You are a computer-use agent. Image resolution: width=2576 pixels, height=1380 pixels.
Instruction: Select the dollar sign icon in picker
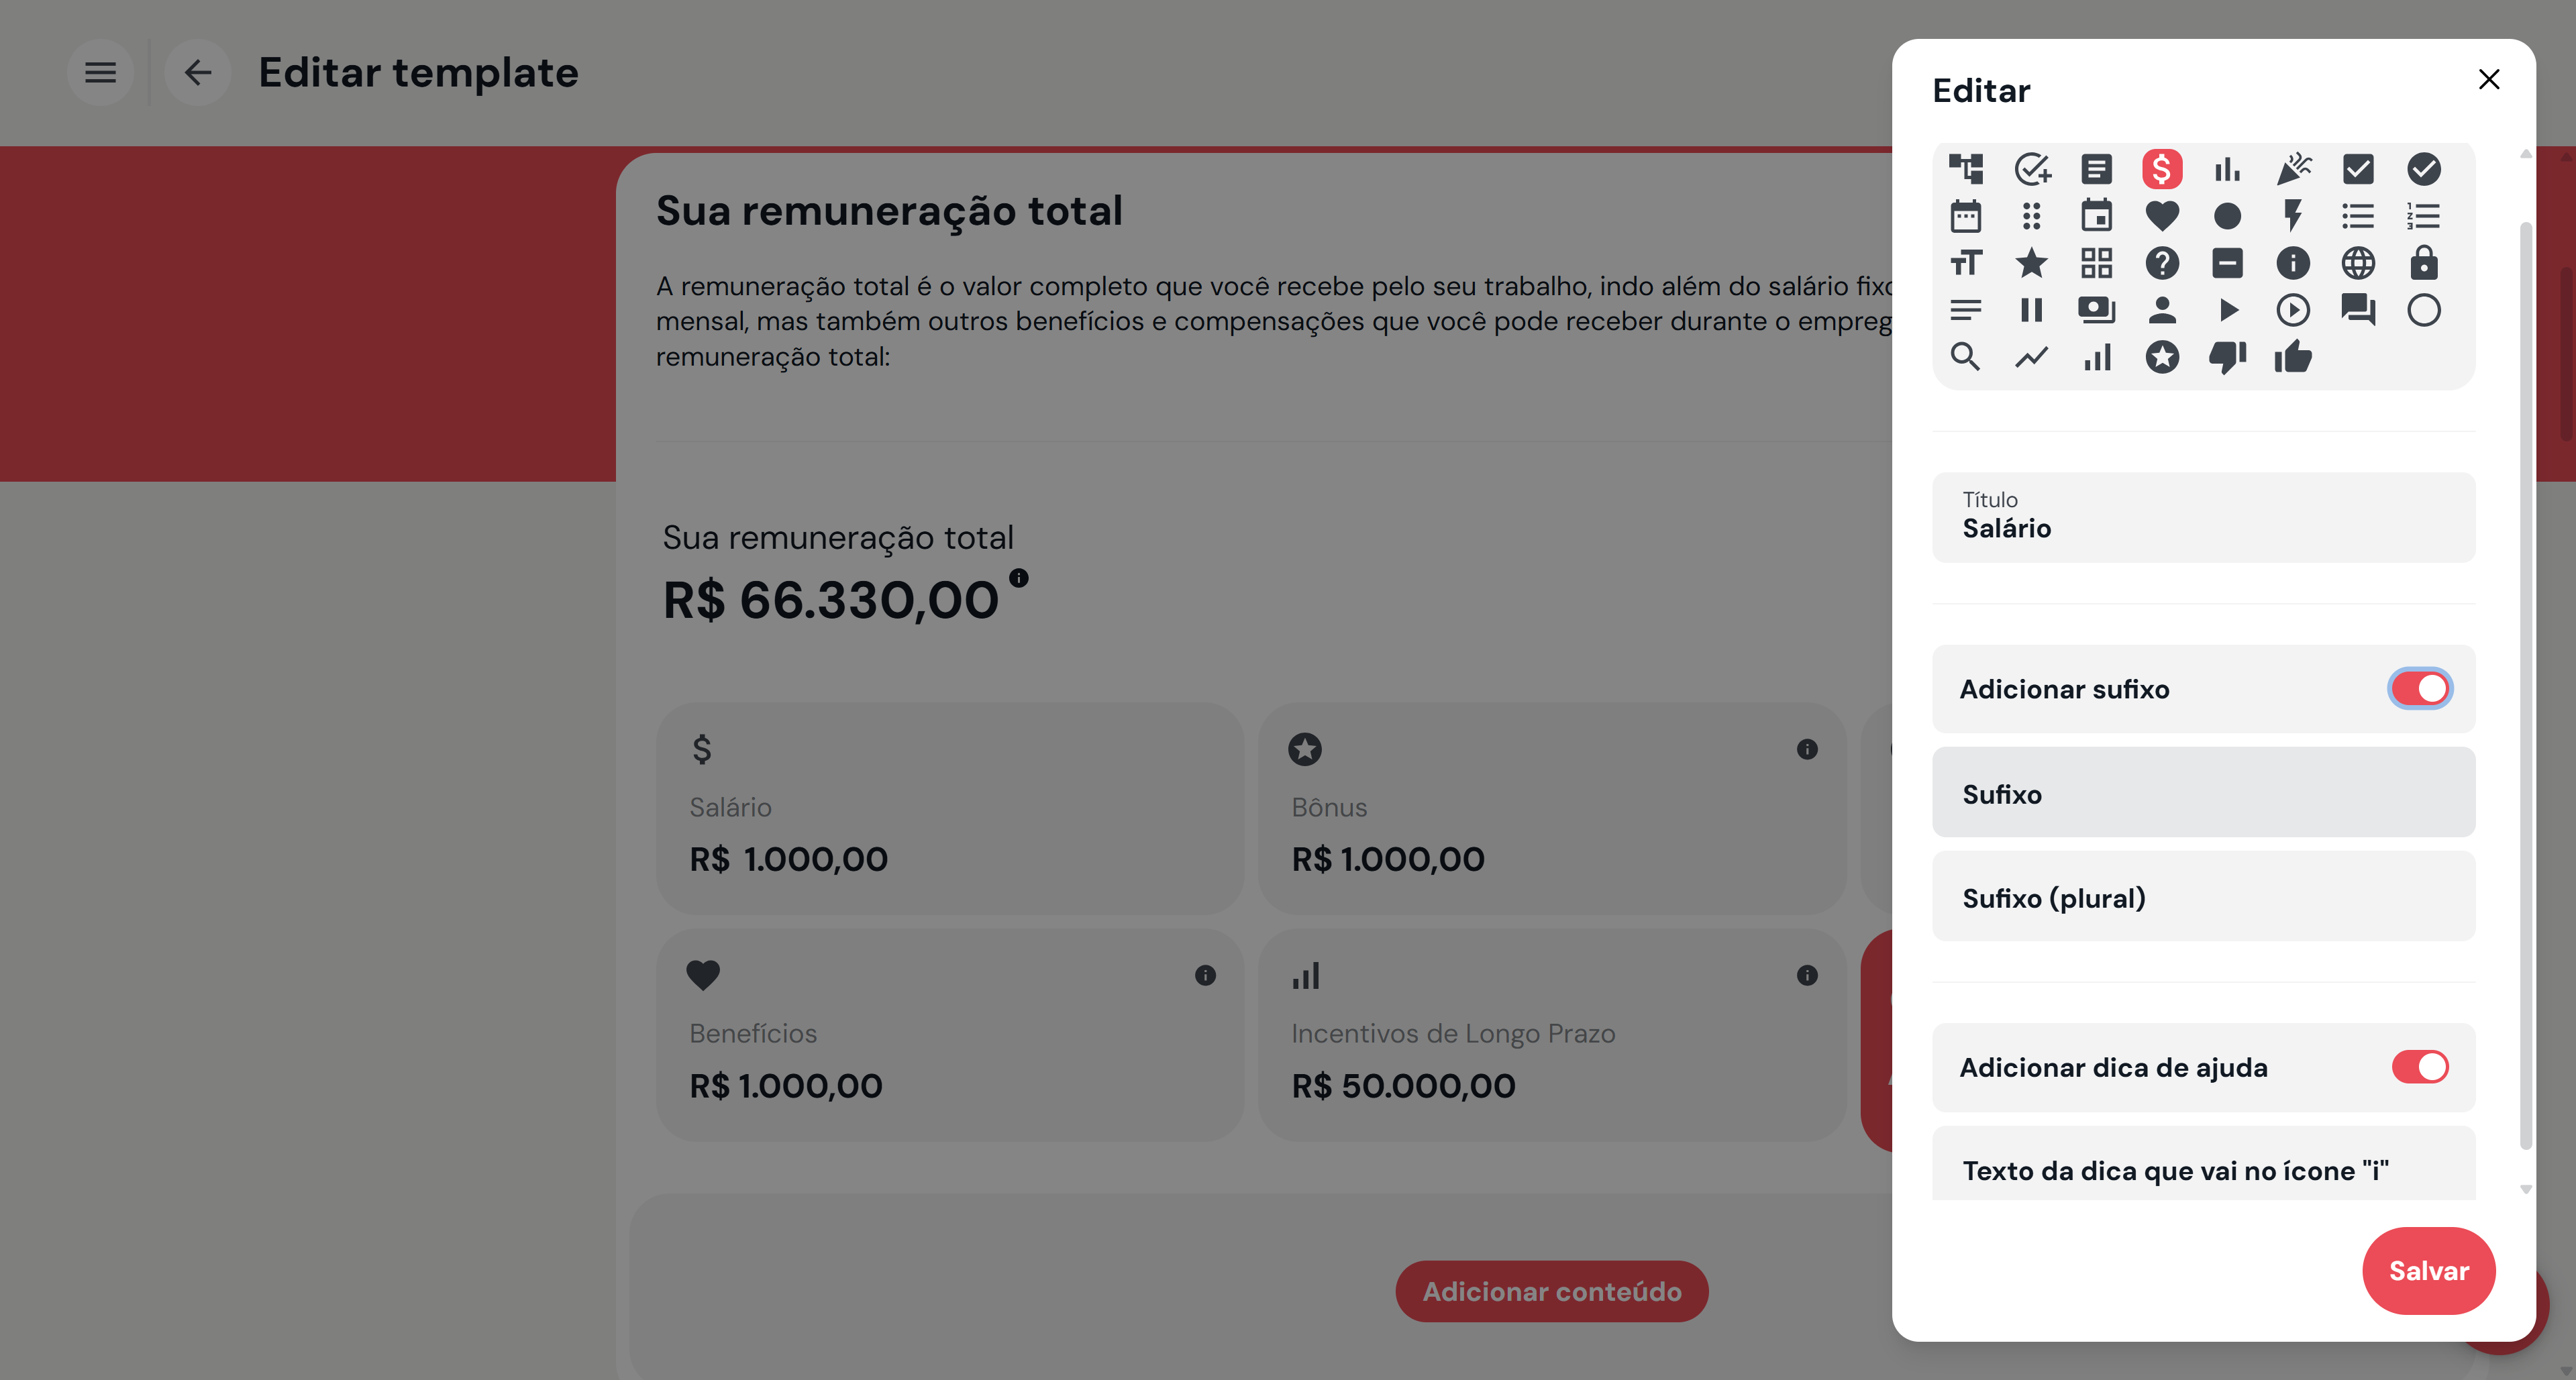click(x=2161, y=169)
